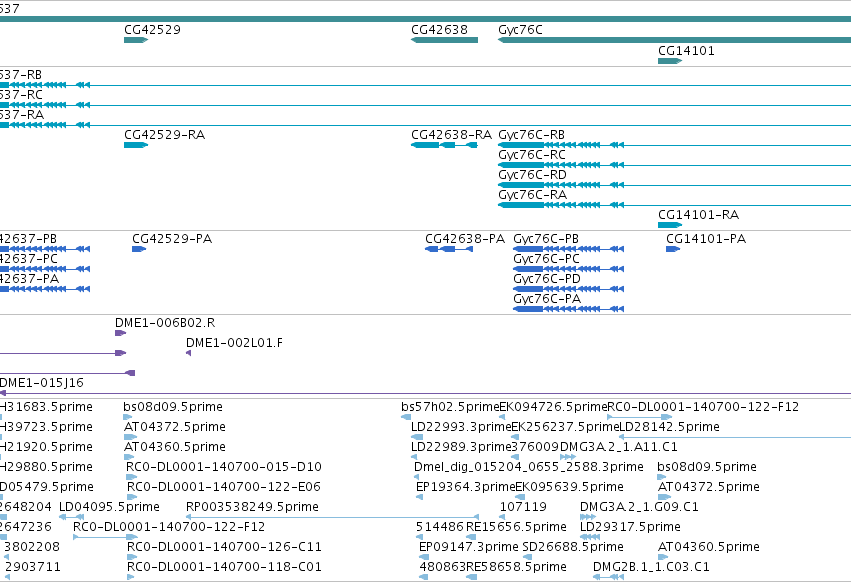Screen dimensions: 851x582
Task: Select the RC0-DL0001-140700-126-C11 label
Action: pos(224,547)
